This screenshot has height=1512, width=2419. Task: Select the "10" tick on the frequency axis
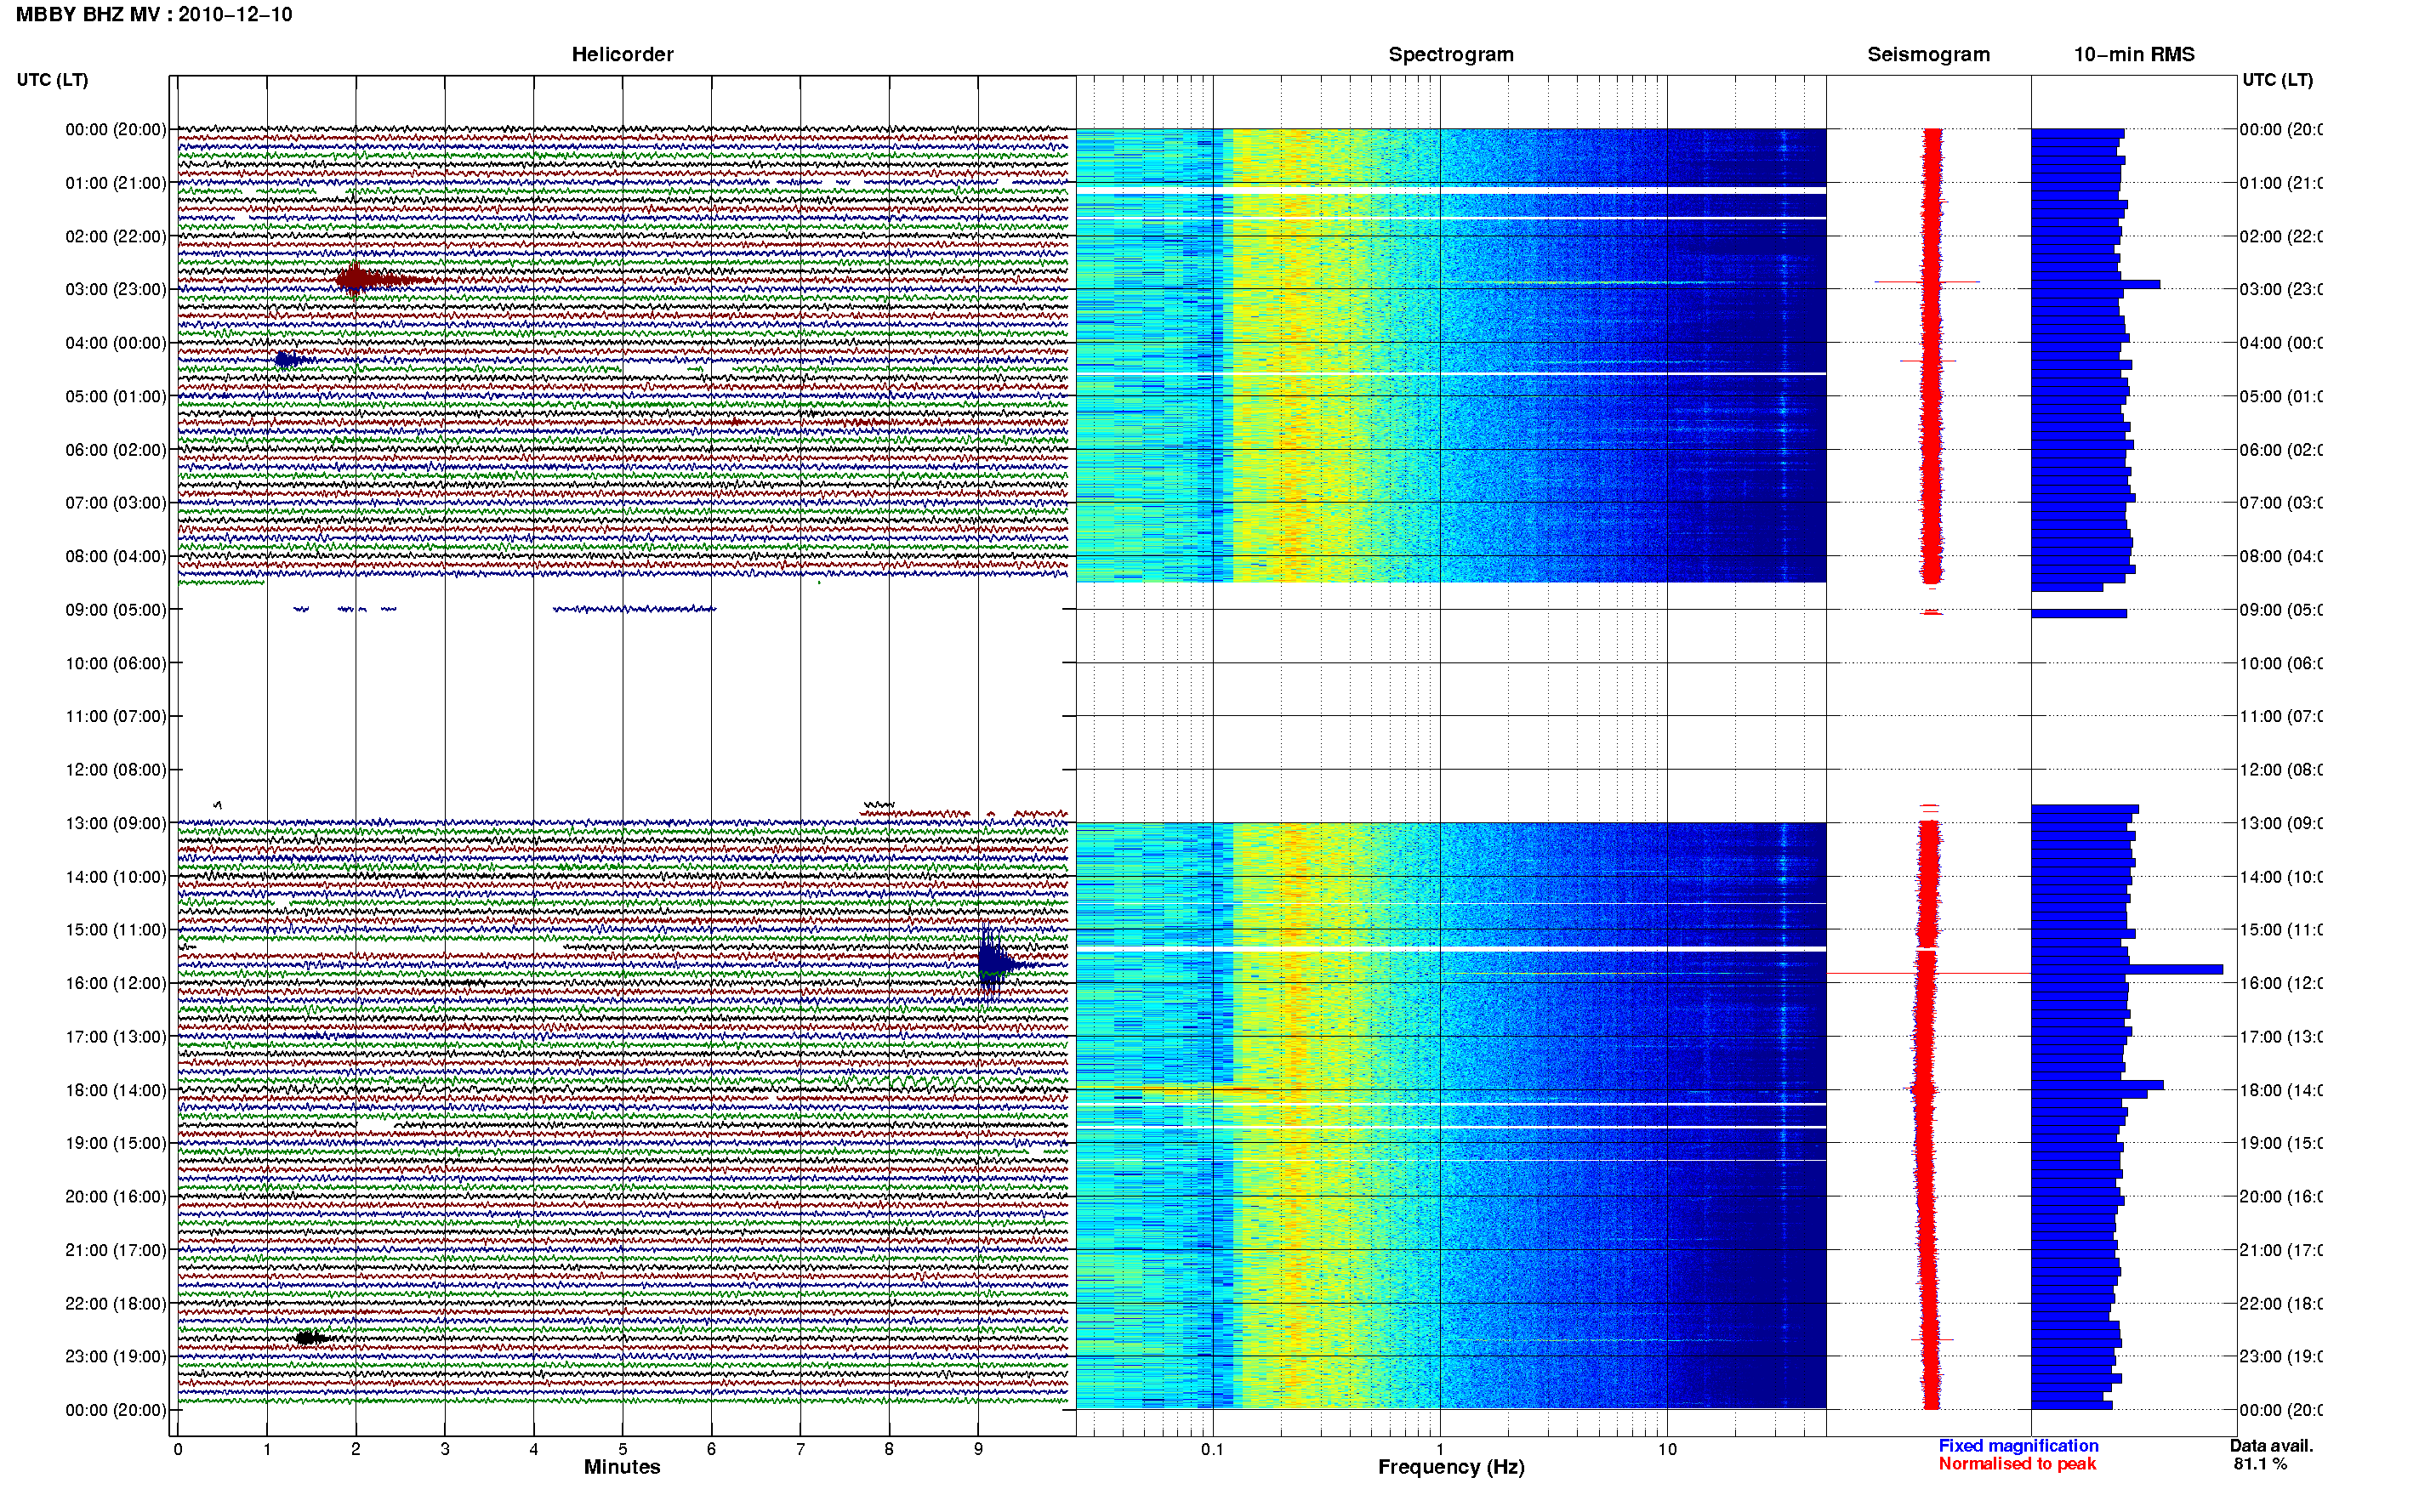coord(1667,1449)
